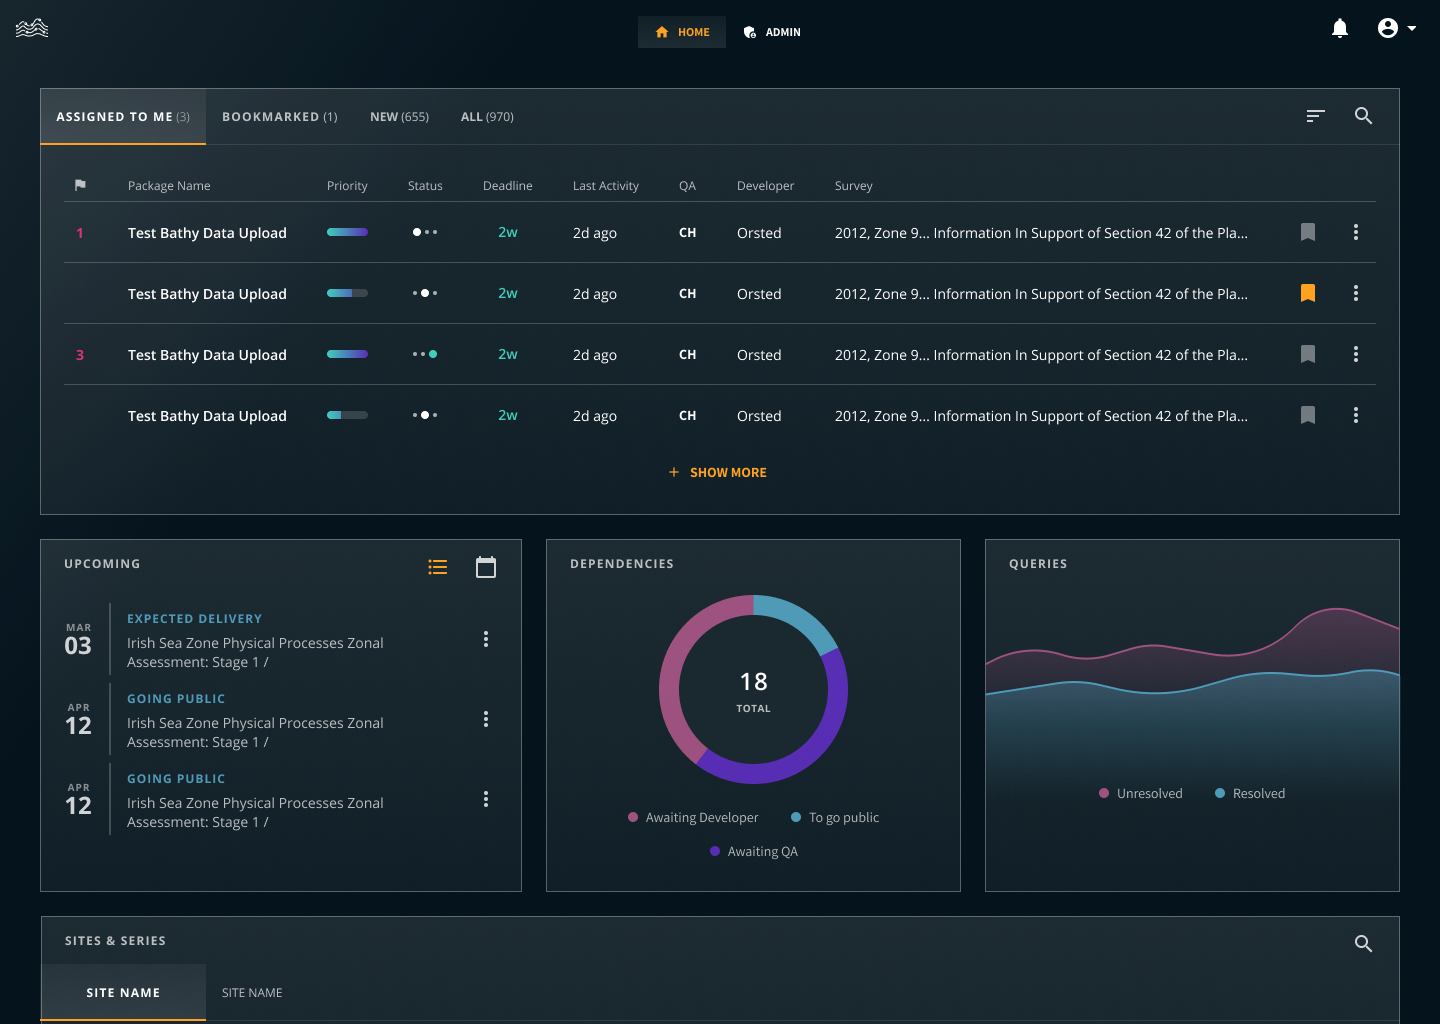Screen dimensions: 1440x1024
Task: Switch Upcoming panel to calendar view
Action: [486, 567]
